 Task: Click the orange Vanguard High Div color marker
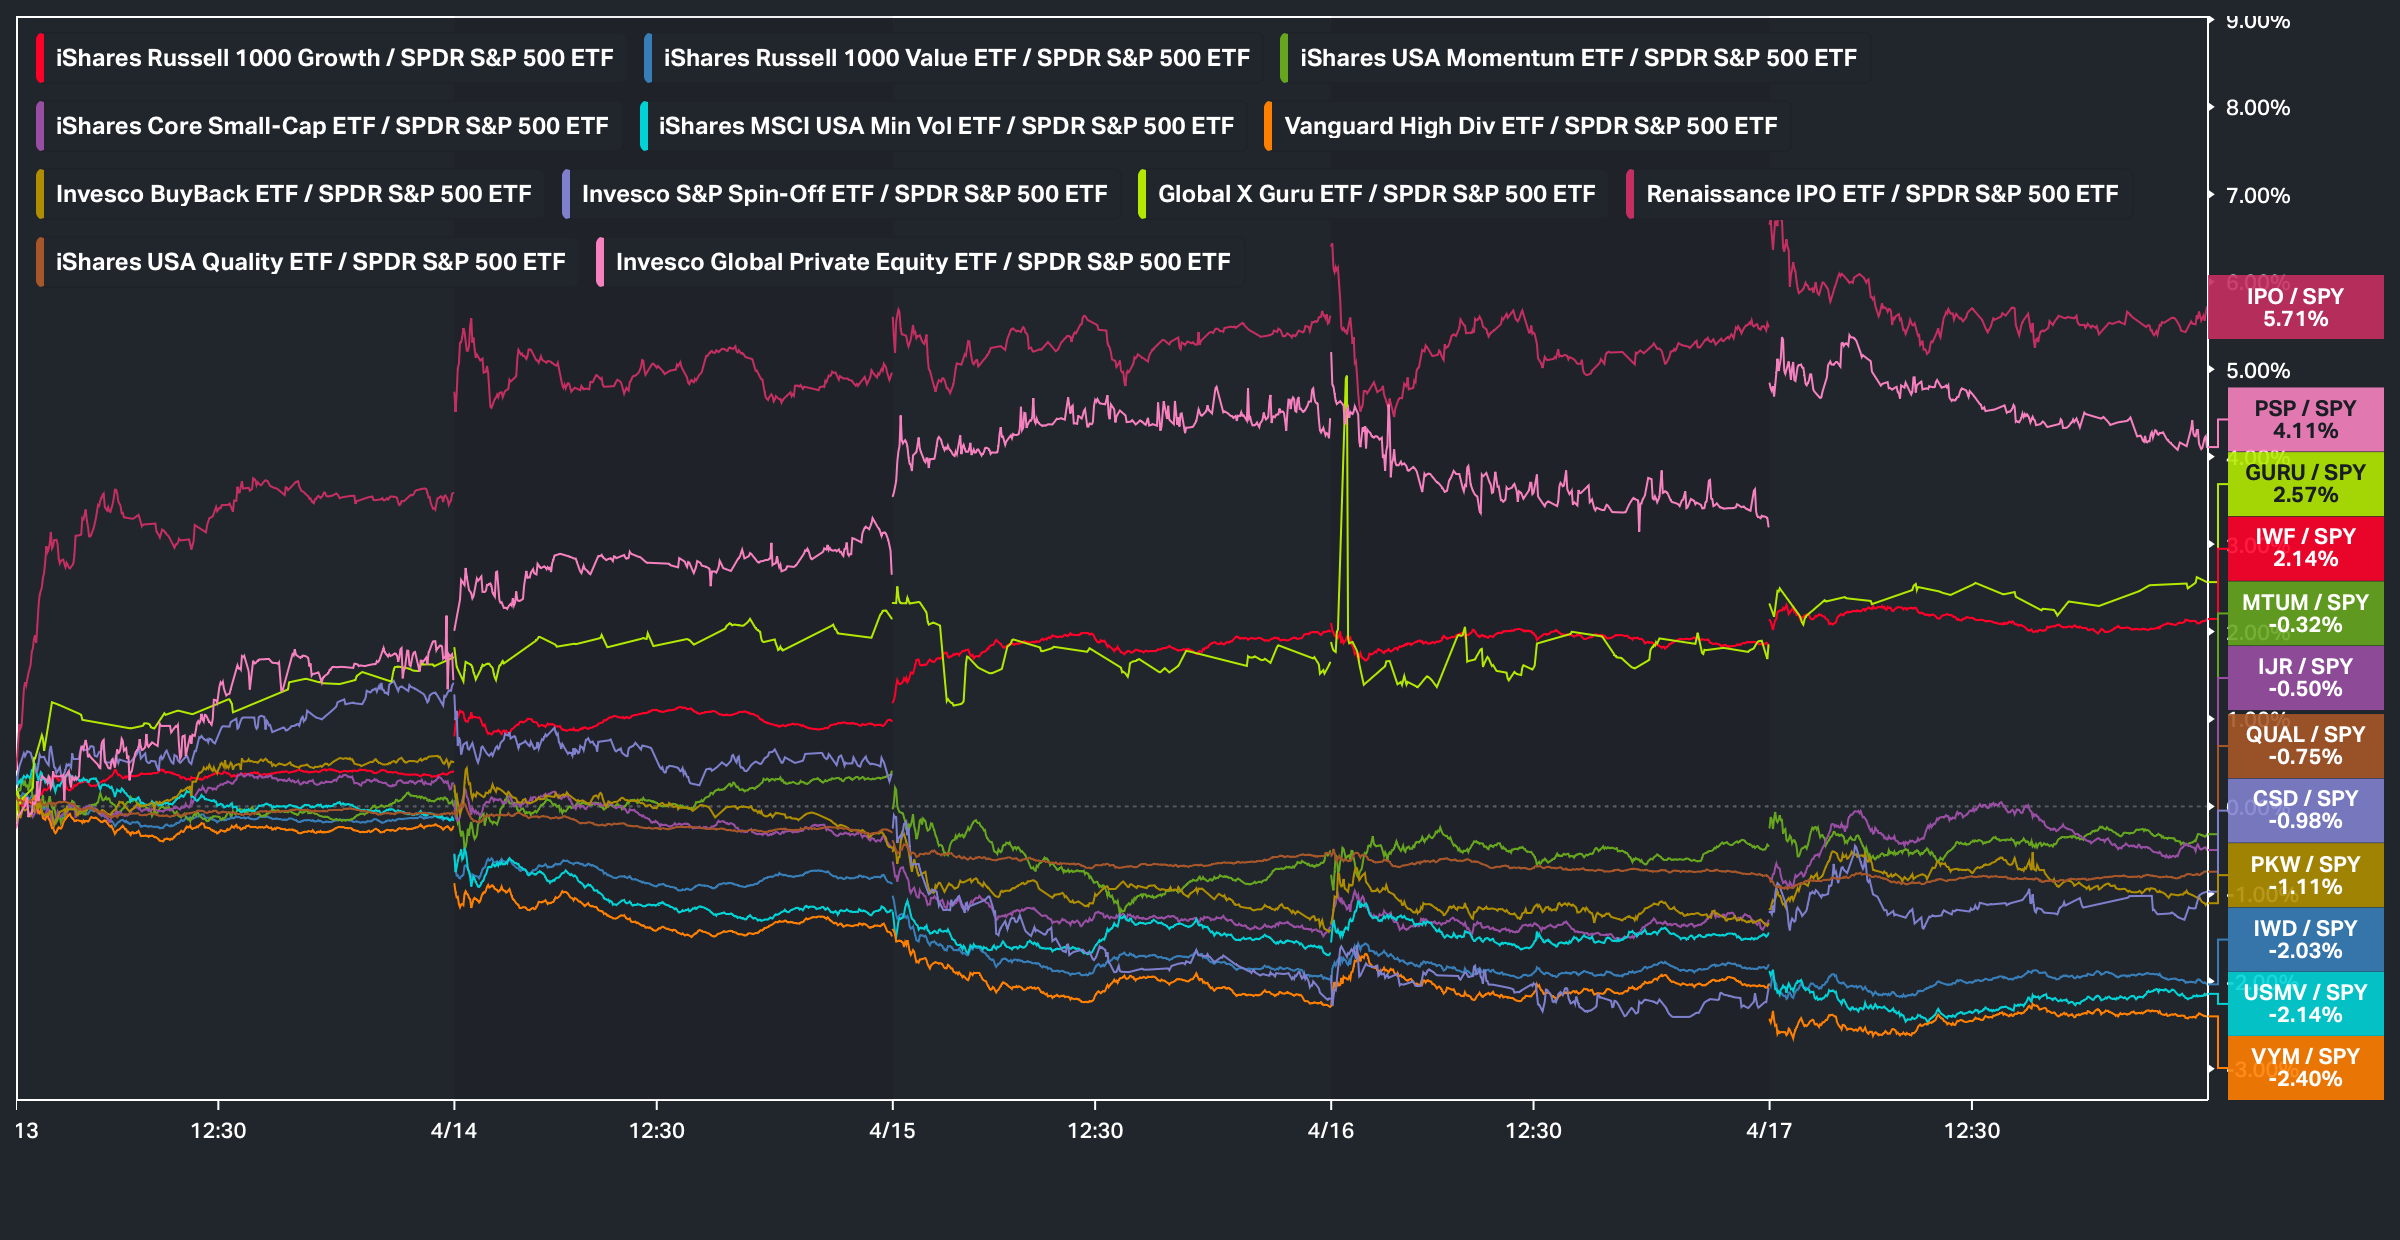click(1268, 126)
